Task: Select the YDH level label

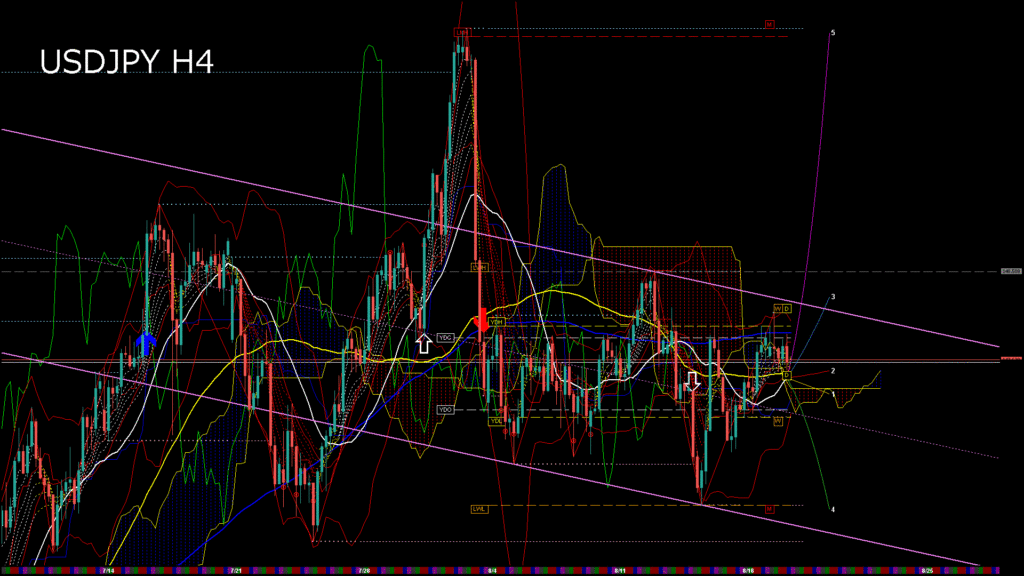Action: pos(496,323)
